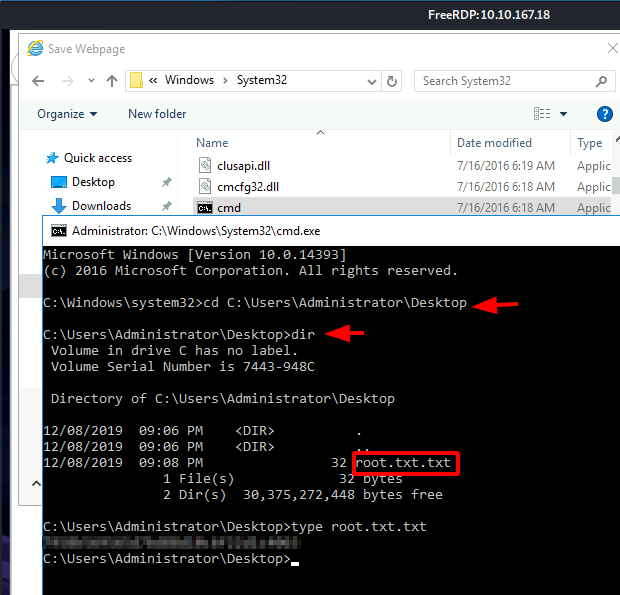The height and width of the screenshot is (595, 620).
Task: Click the New folder button
Action: [157, 114]
